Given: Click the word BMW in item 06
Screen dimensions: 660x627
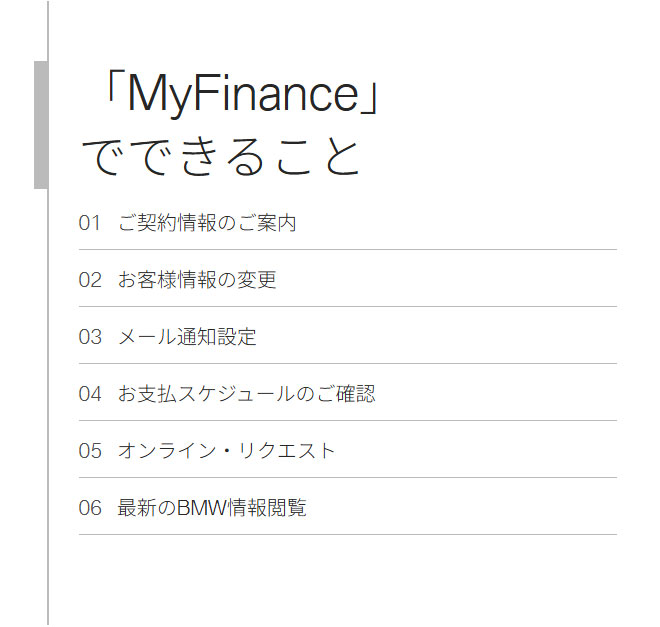Looking at the screenshot, I should pos(202,508).
